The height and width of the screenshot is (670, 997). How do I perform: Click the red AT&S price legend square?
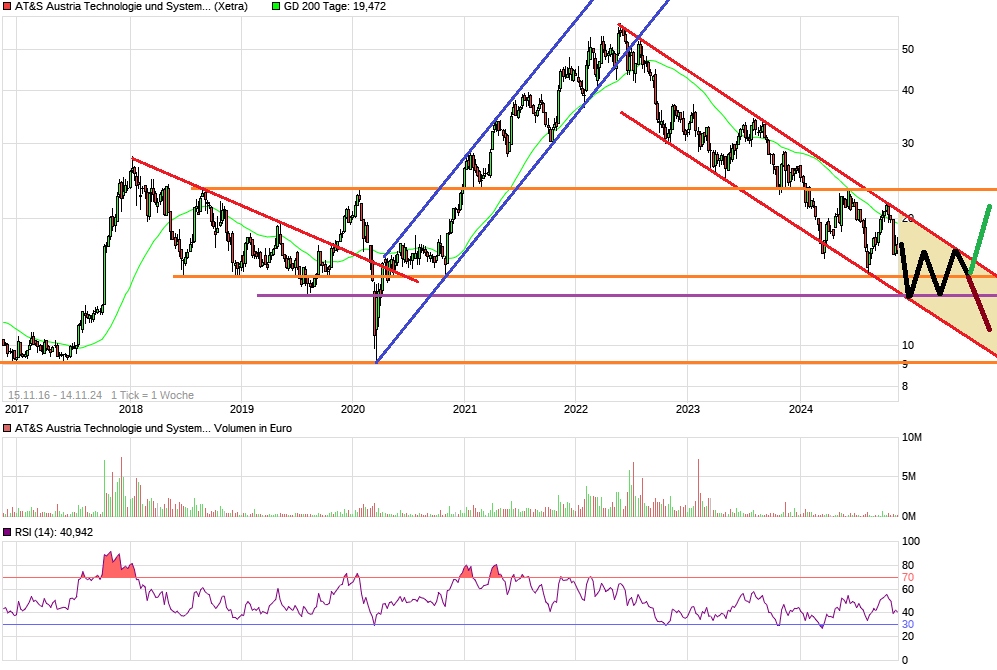[7, 6]
